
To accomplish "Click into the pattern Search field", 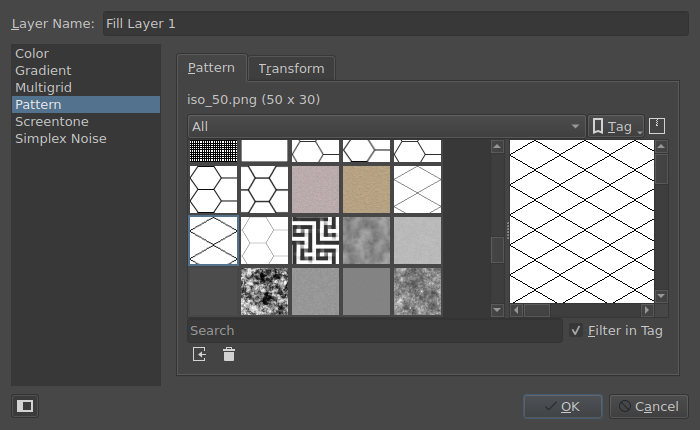I will [375, 330].
